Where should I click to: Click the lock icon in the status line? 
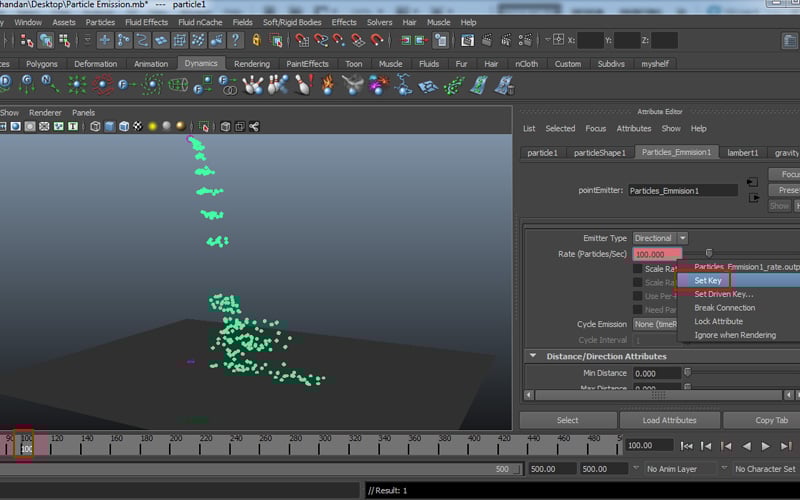pyautogui.click(x=257, y=41)
